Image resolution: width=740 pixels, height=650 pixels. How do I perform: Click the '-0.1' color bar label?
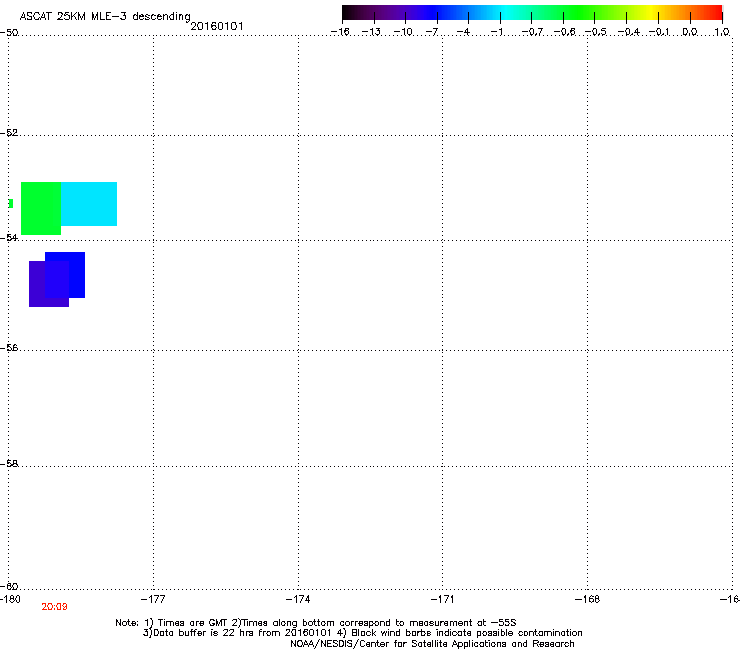[659, 32]
